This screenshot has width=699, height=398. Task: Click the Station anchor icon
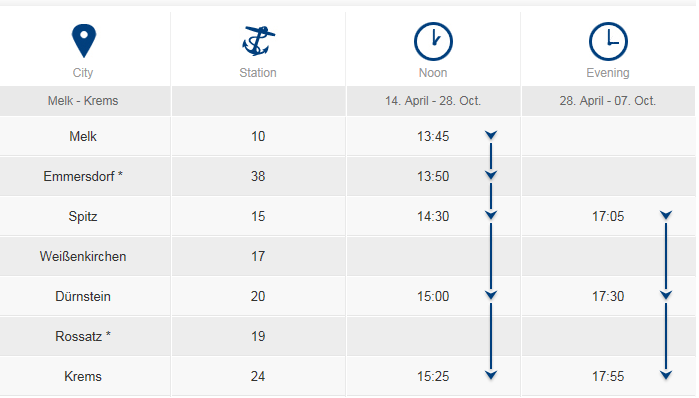[258, 41]
